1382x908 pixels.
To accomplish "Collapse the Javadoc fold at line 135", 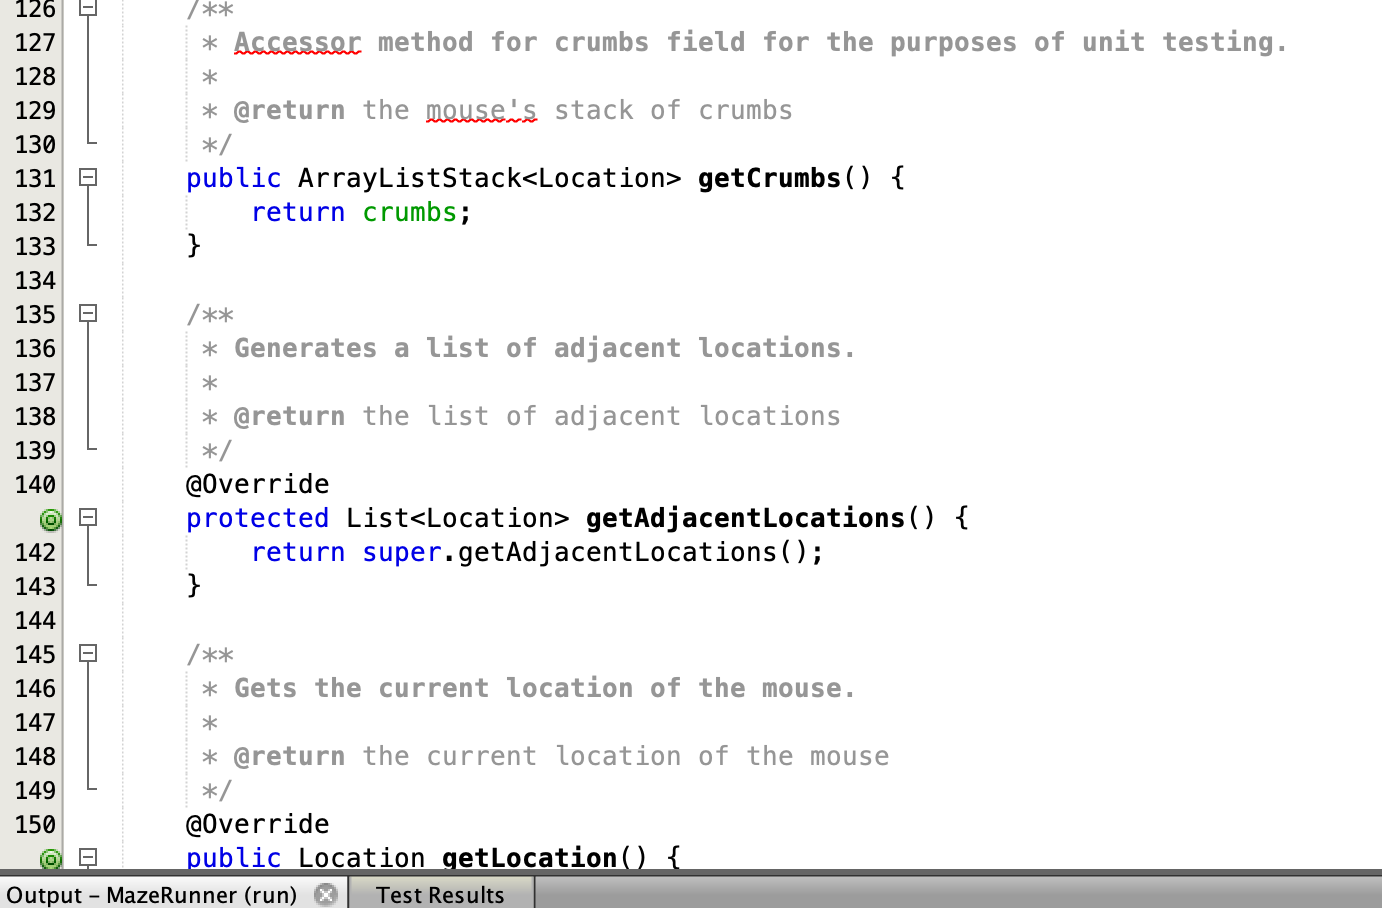I will pyautogui.click(x=88, y=313).
